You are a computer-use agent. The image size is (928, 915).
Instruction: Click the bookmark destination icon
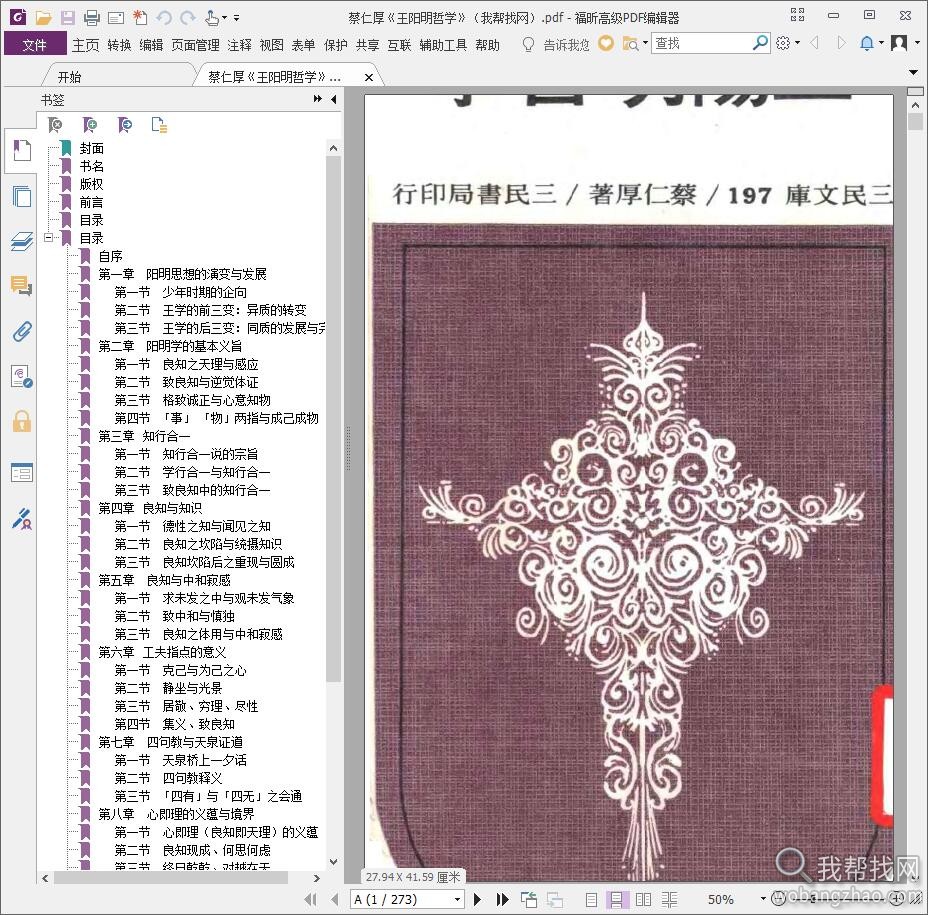pyautogui.click(x=124, y=124)
